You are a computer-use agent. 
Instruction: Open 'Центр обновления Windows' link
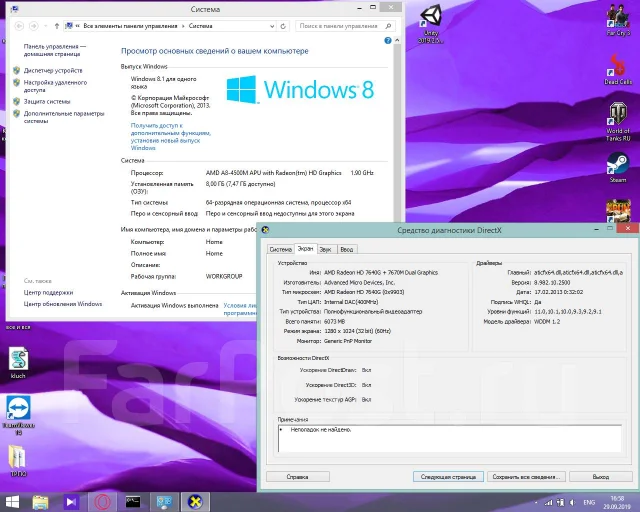pos(62,304)
